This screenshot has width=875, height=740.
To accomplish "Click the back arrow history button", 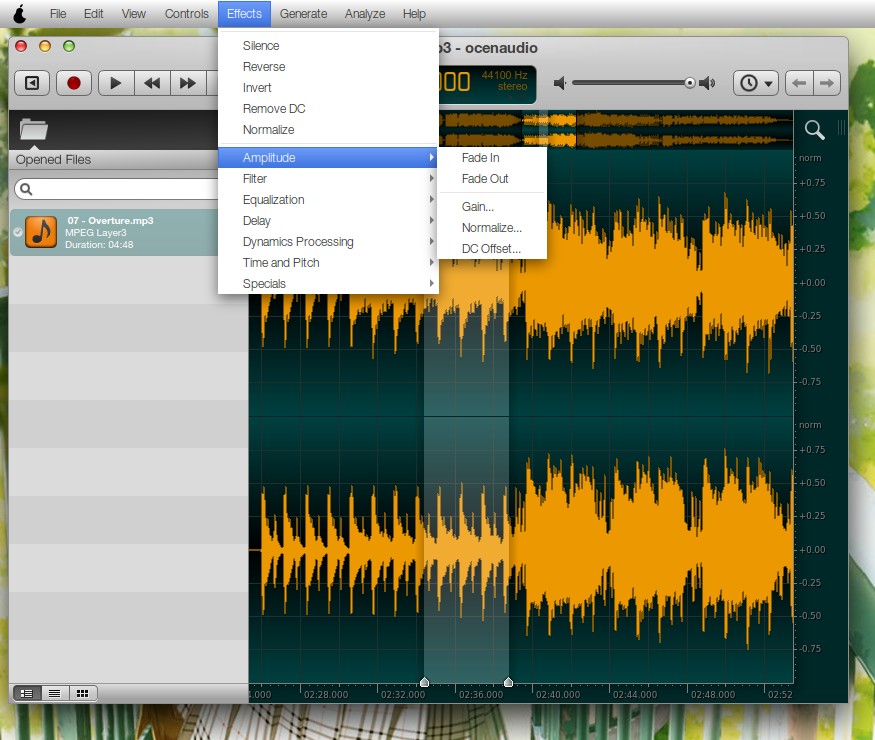I will click(799, 83).
